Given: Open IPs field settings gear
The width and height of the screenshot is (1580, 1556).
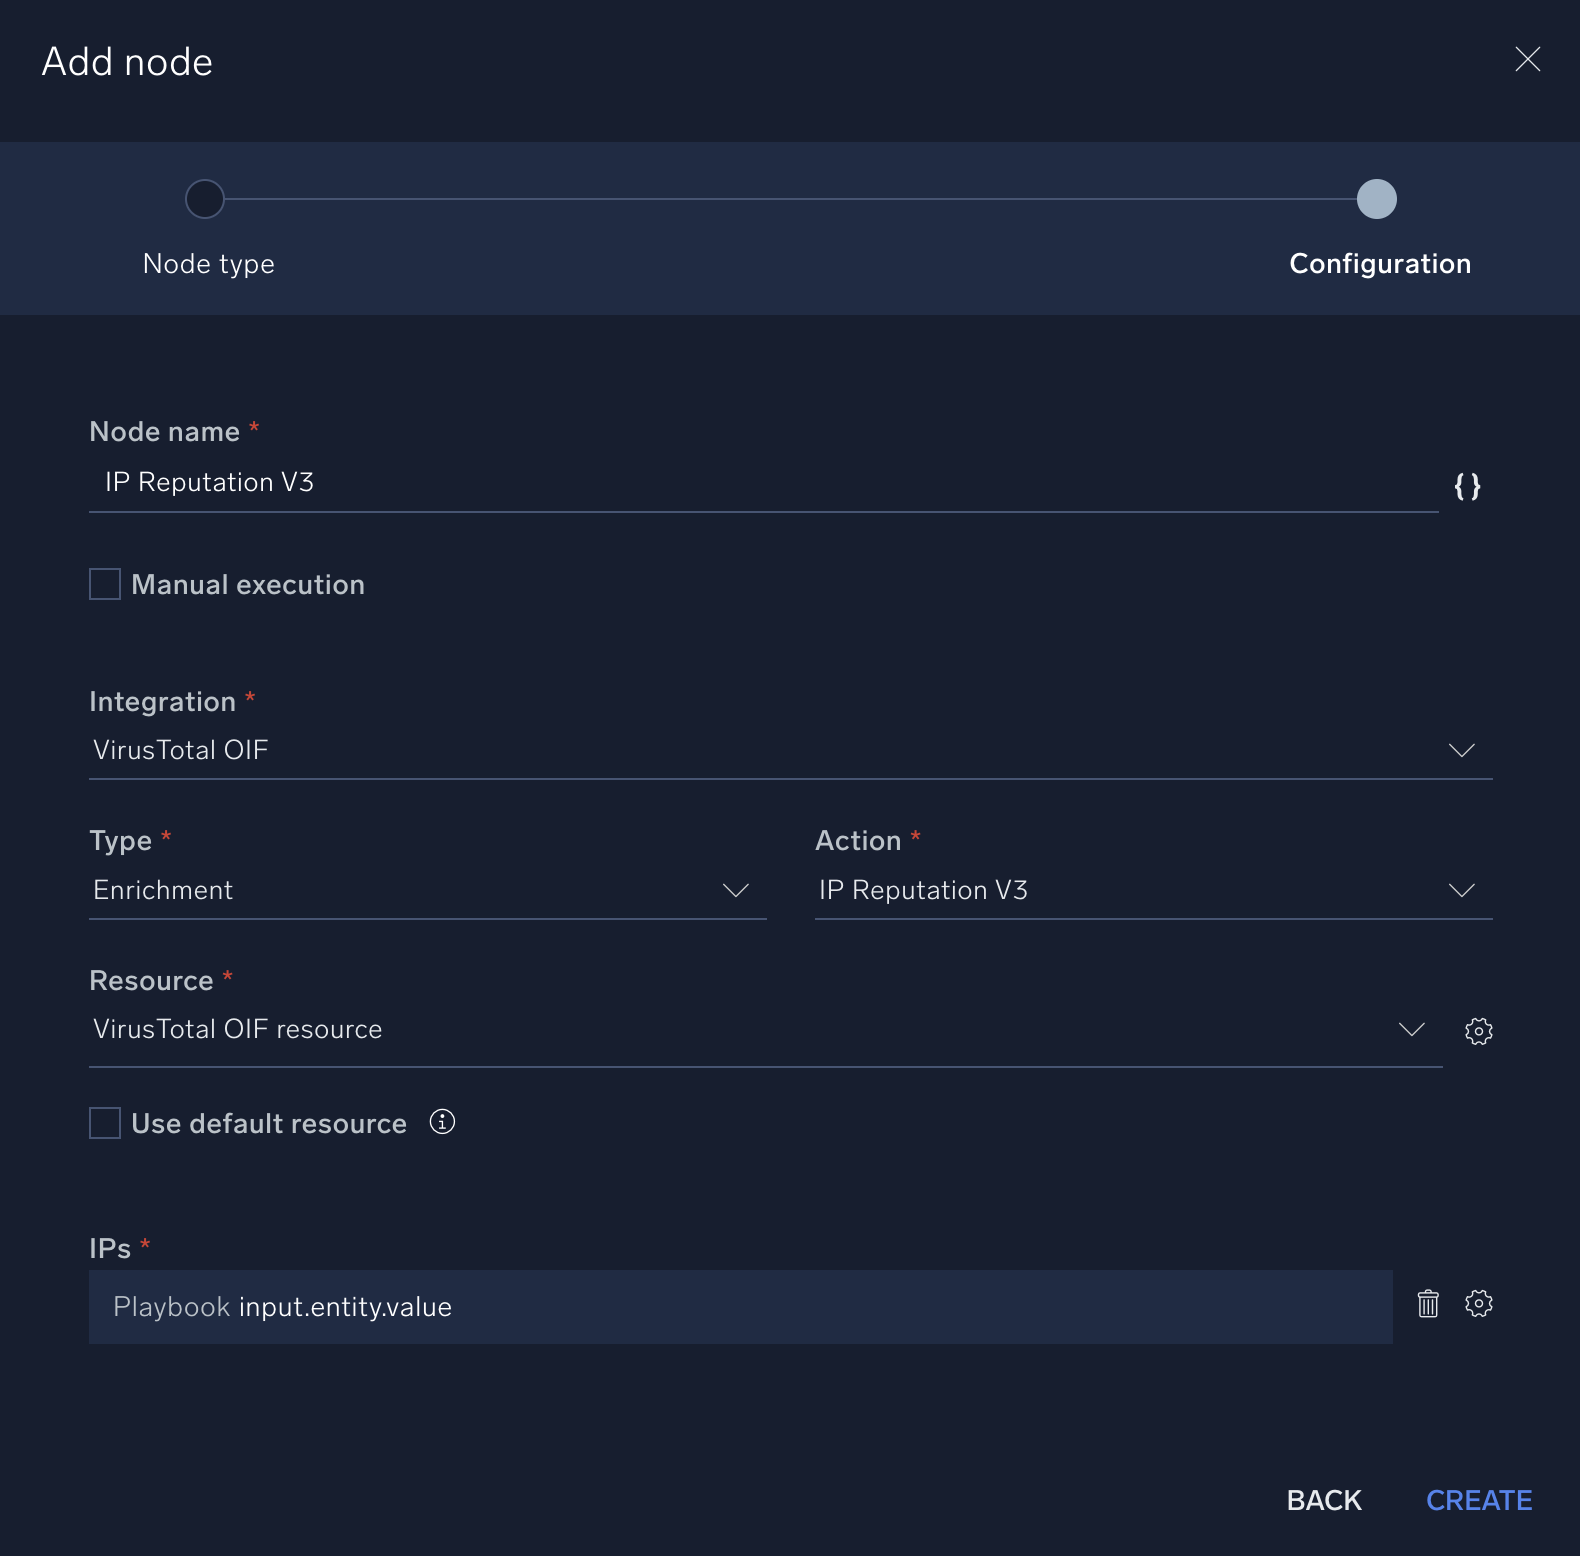Looking at the screenshot, I should pyautogui.click(x=1478, y=1304).
